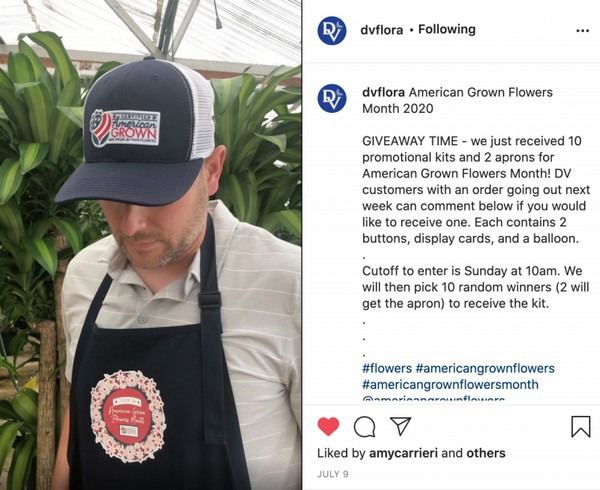Show the others who liked this post
Viewport: 600px width, 490px height.
point(486,453)
